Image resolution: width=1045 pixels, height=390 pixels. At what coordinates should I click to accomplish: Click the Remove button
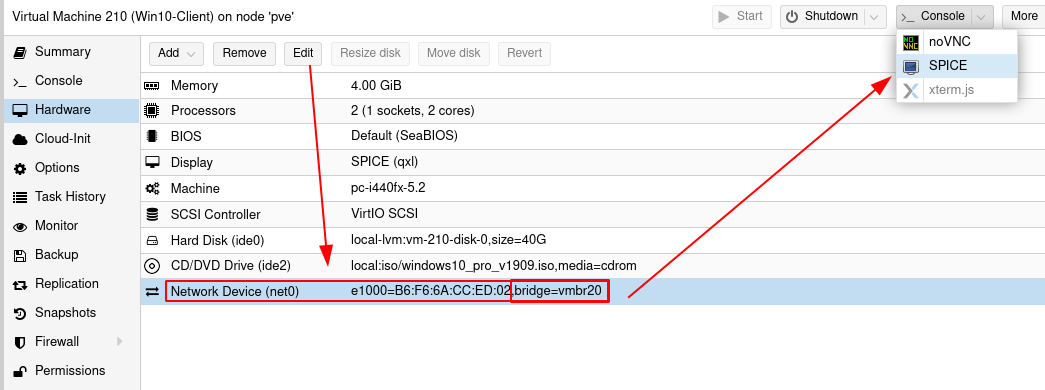tap(244, 53)
